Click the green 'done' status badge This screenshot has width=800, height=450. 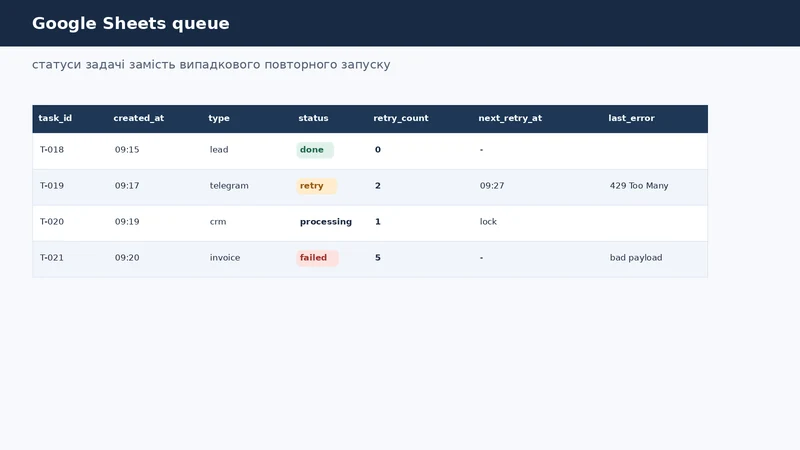[x=315, y=150]
